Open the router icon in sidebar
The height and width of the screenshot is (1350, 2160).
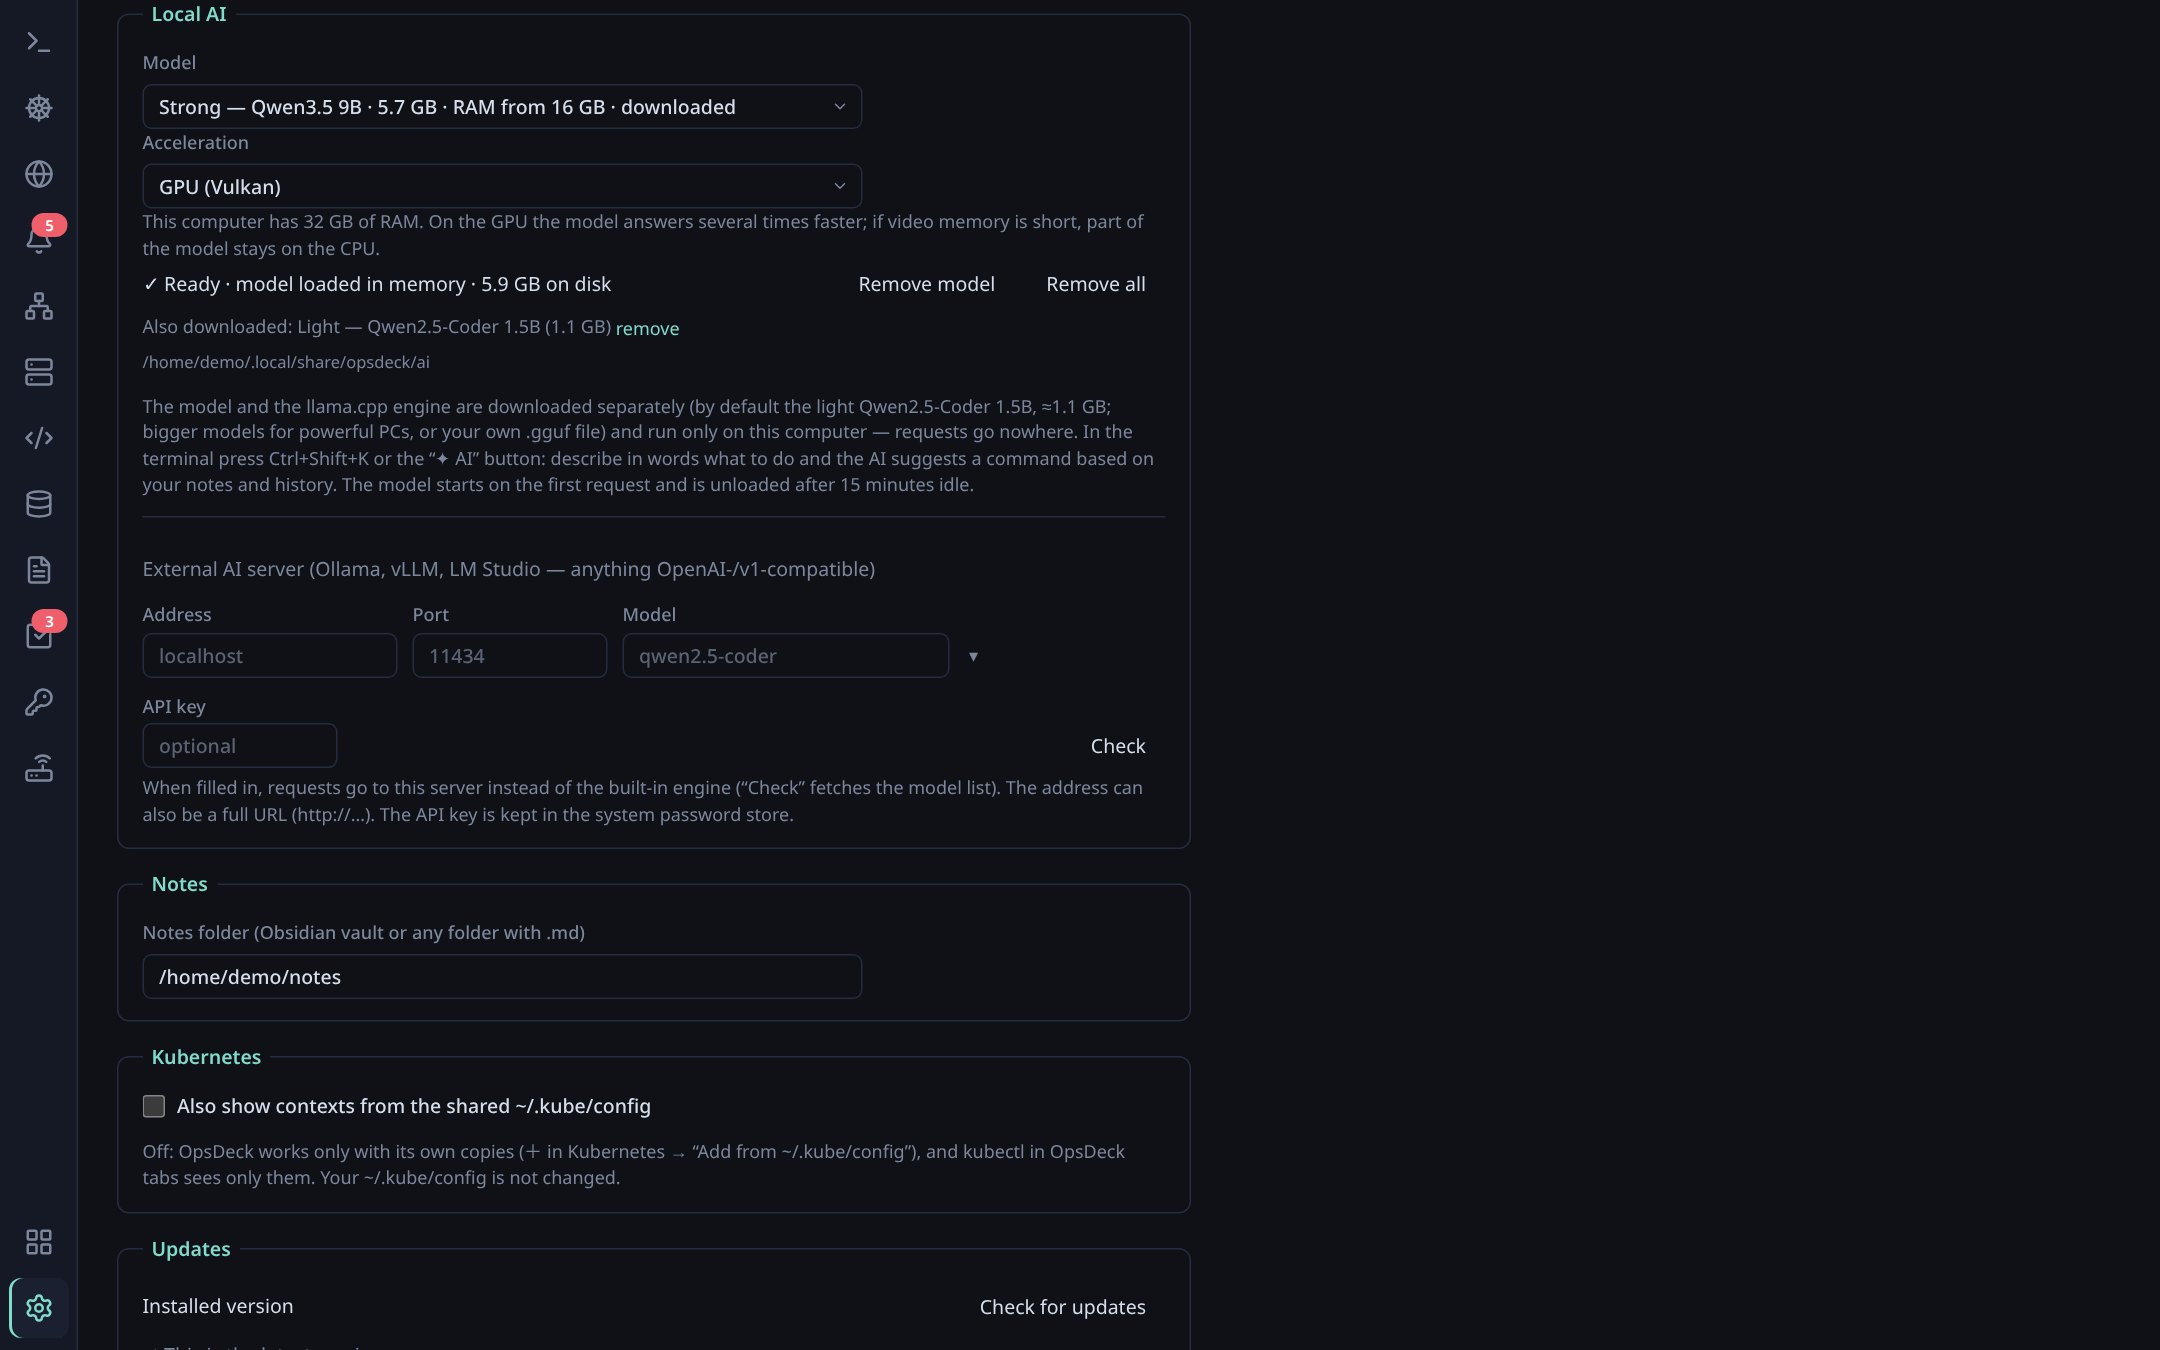(38, 768)
